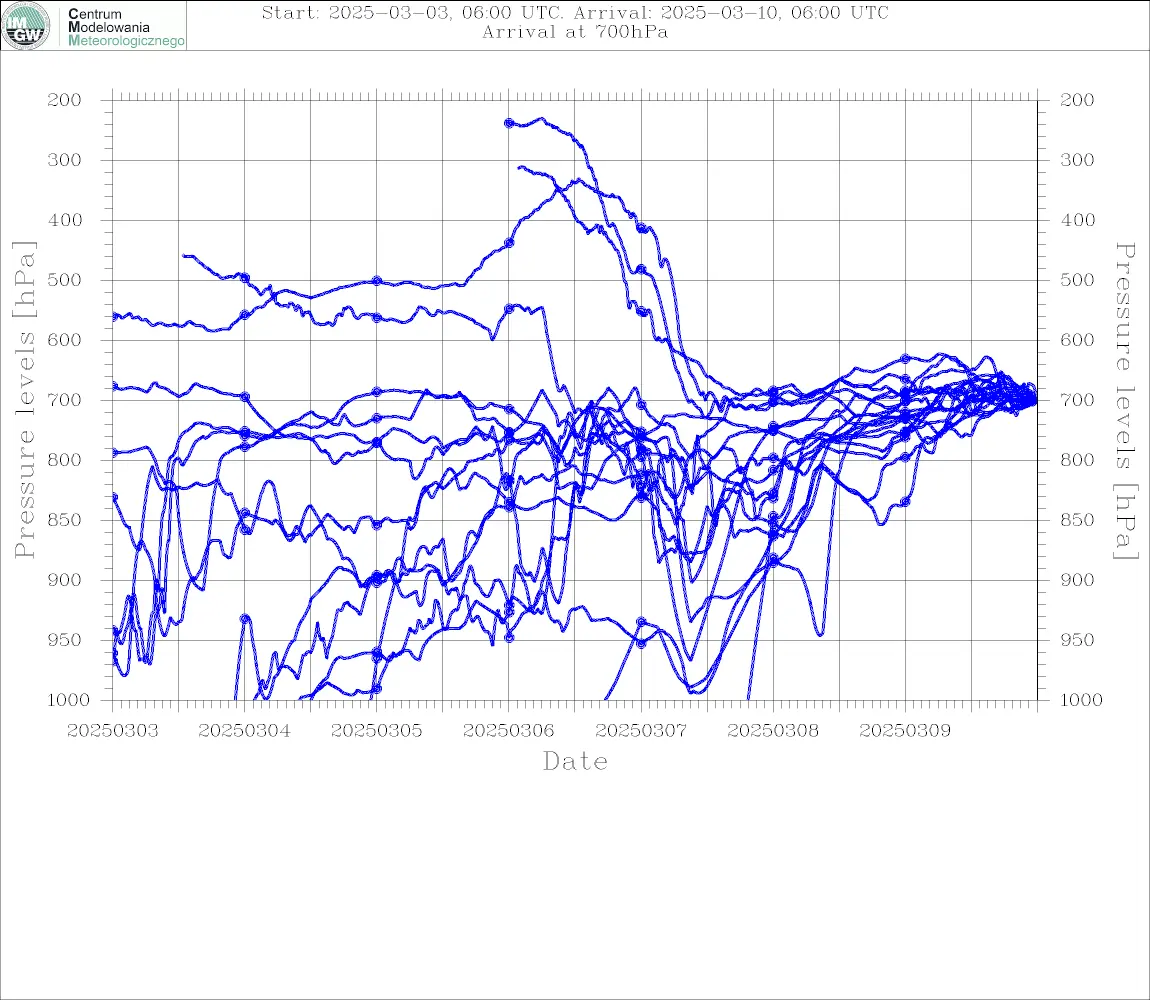Click the 'Date' x-axis label
Screen dimensions: 1150x1000
(575, 761)
